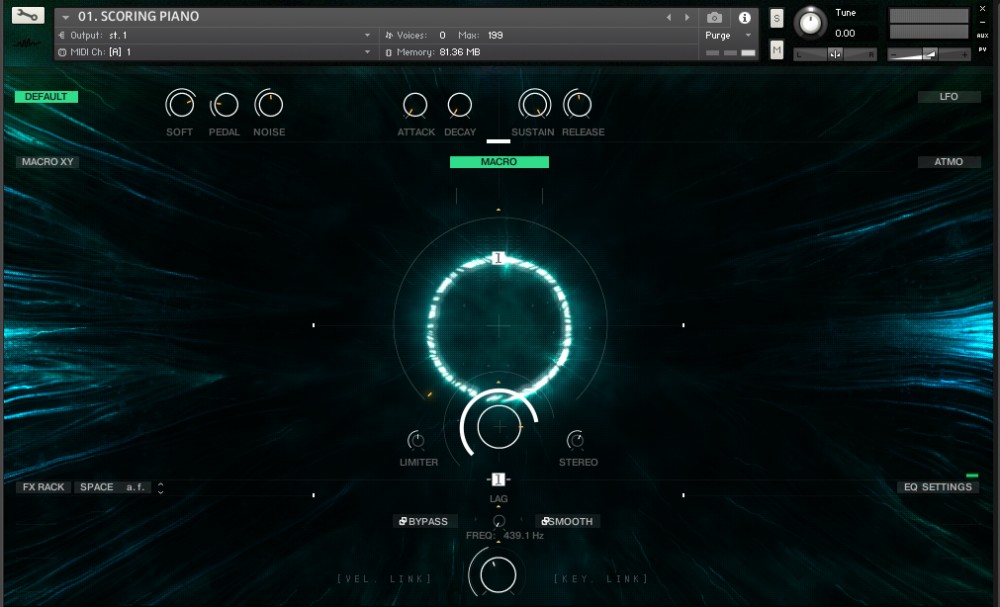Reset pan with the center pan icon
This screenshot has height=607, width=1000.
835,53
